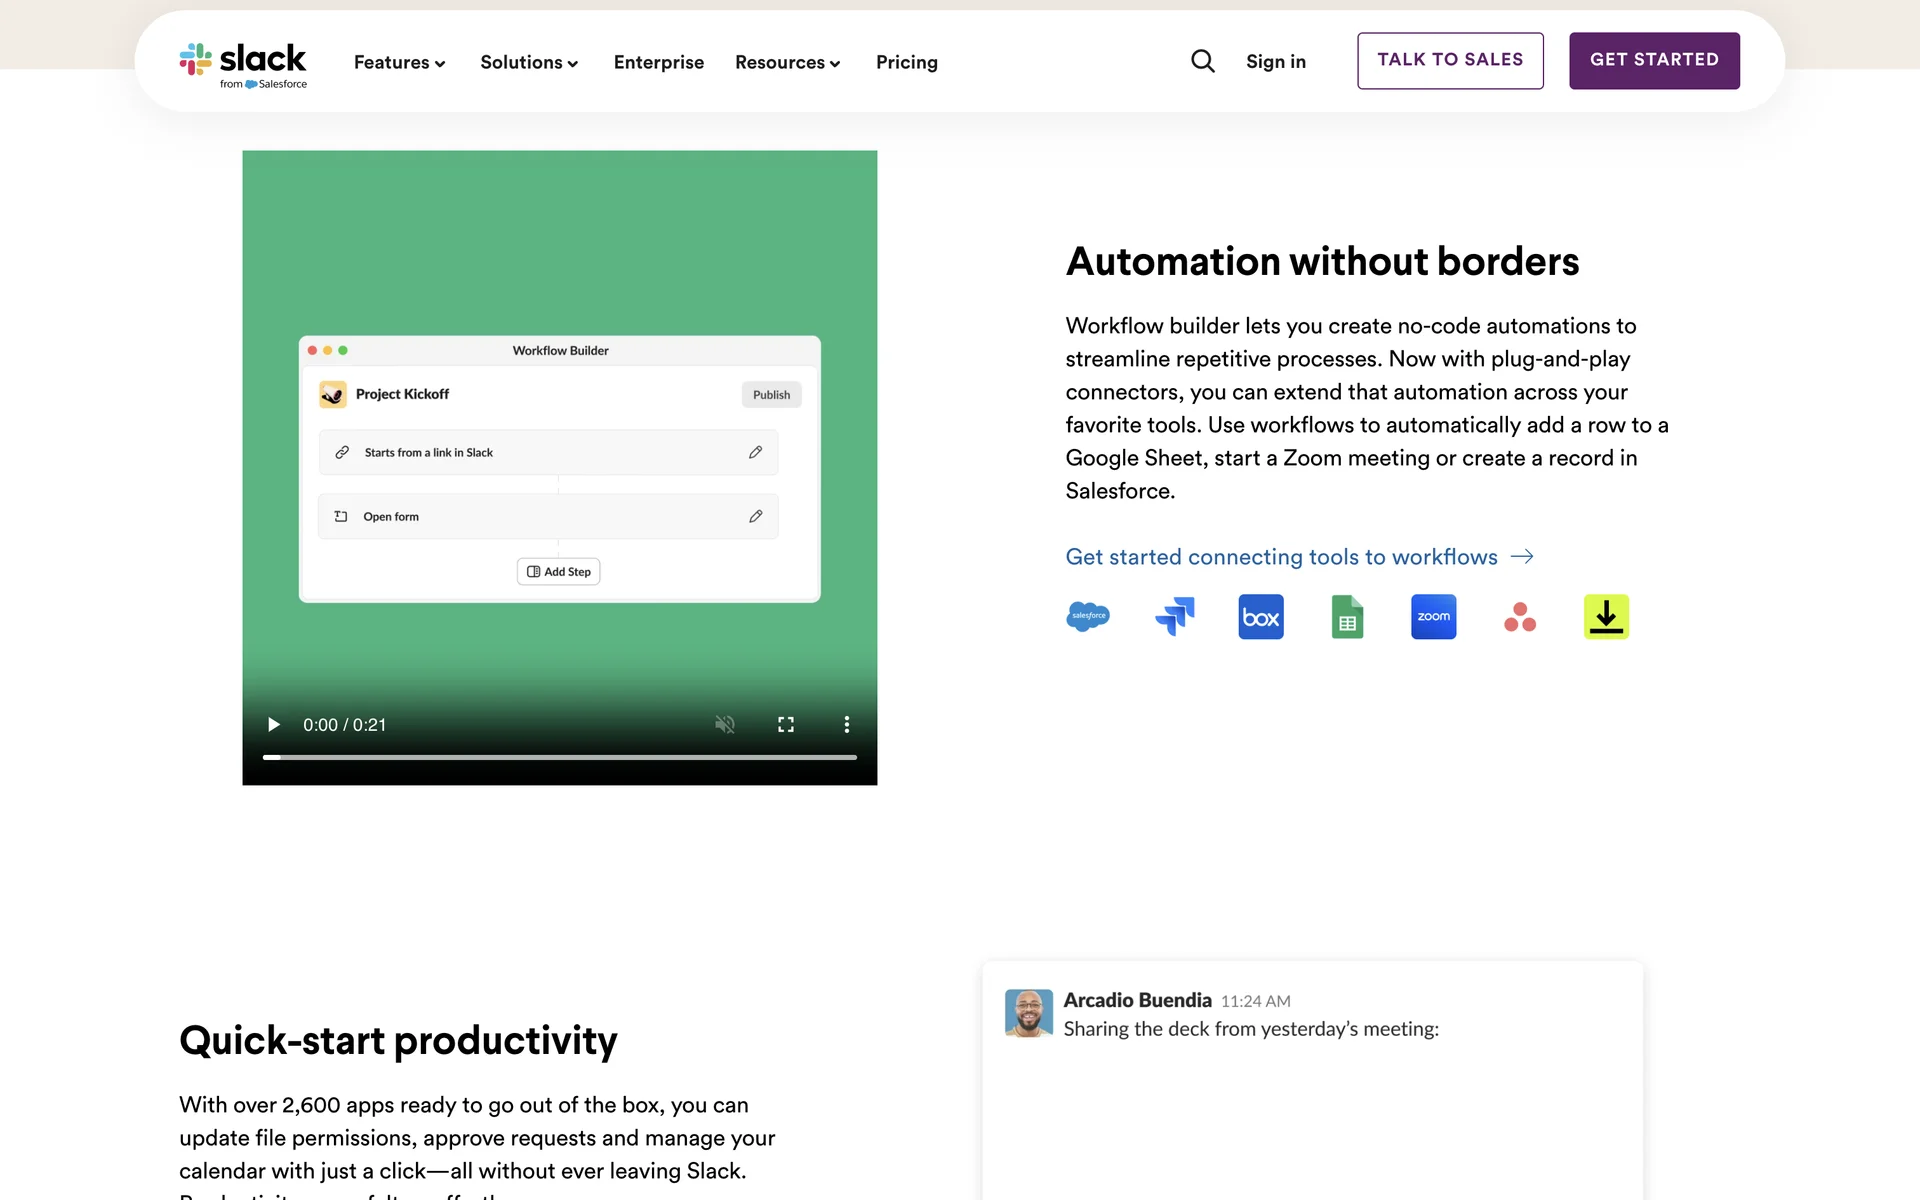Open video more options menu

coord(846,724)
